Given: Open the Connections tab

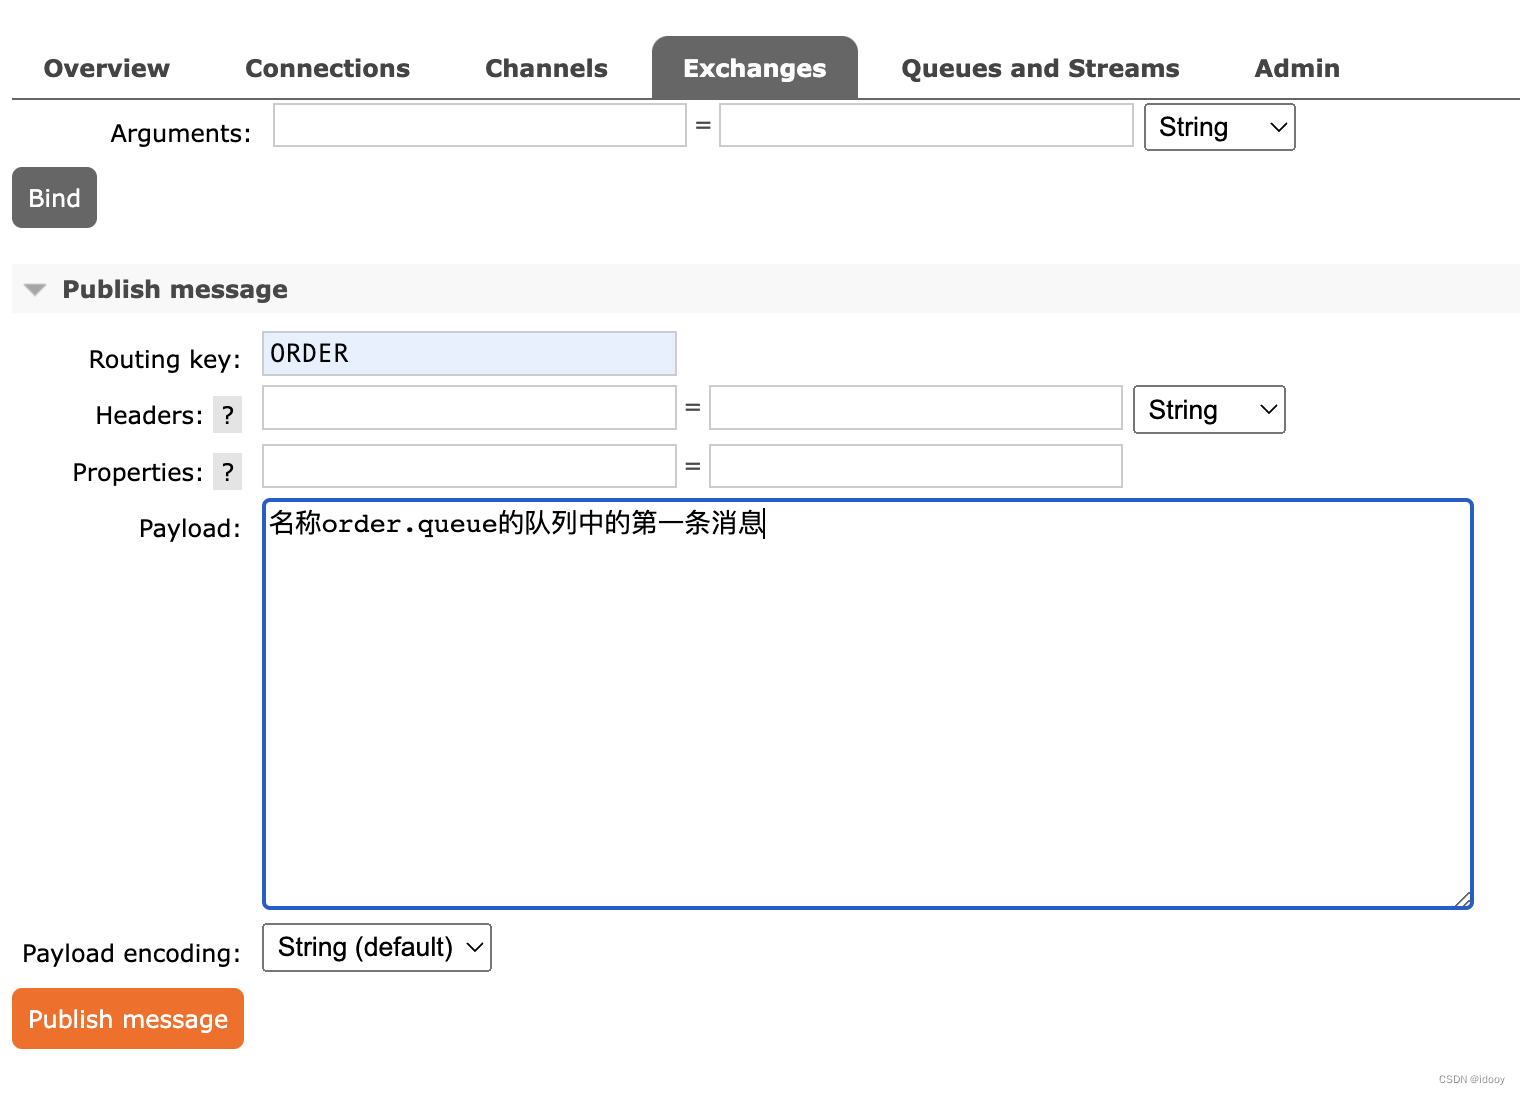Looking at the screenshot, I should [x=327, y=68].
